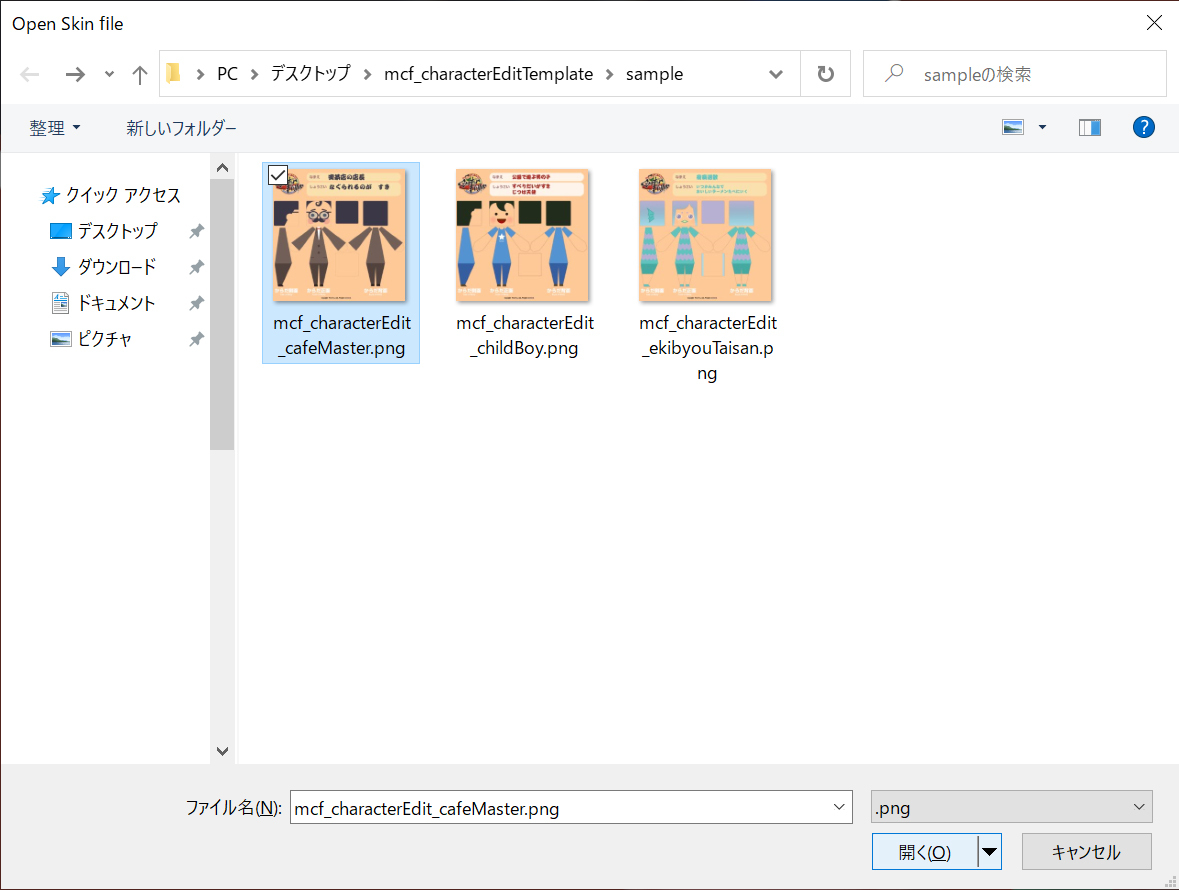Click the pin icon beside ダウンロード
1179x890 pixels.
(x=196, y=267)
